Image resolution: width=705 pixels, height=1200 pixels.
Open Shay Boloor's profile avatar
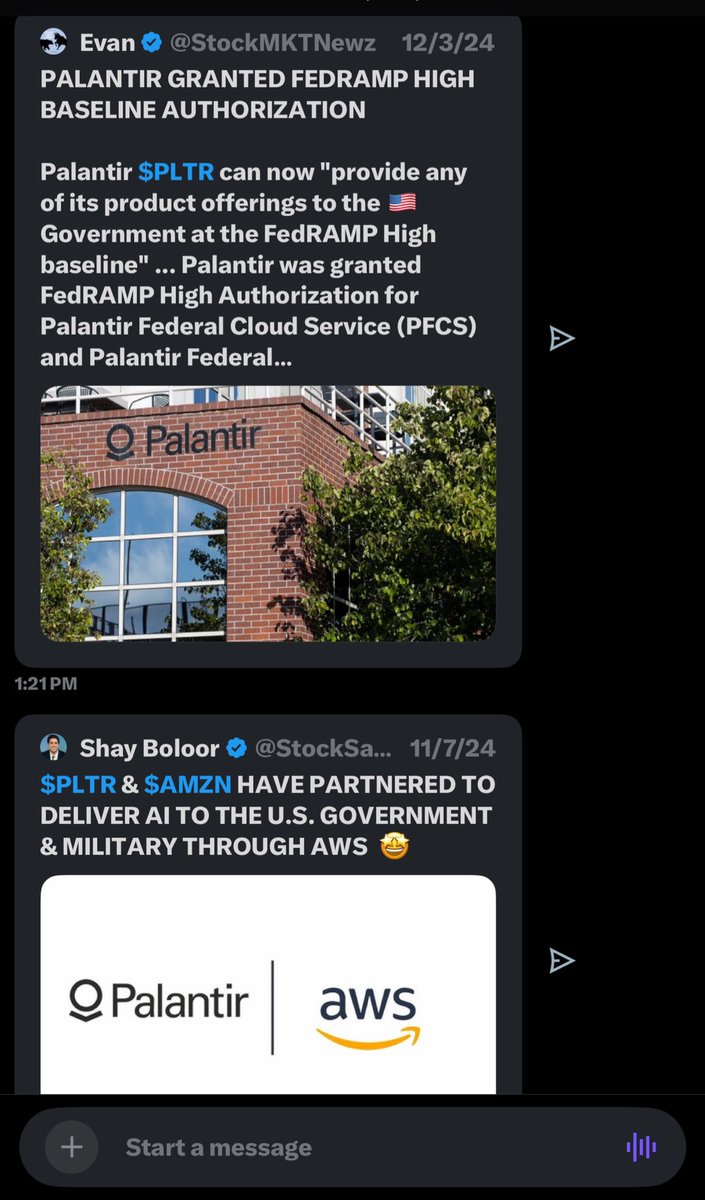(54, 747)
